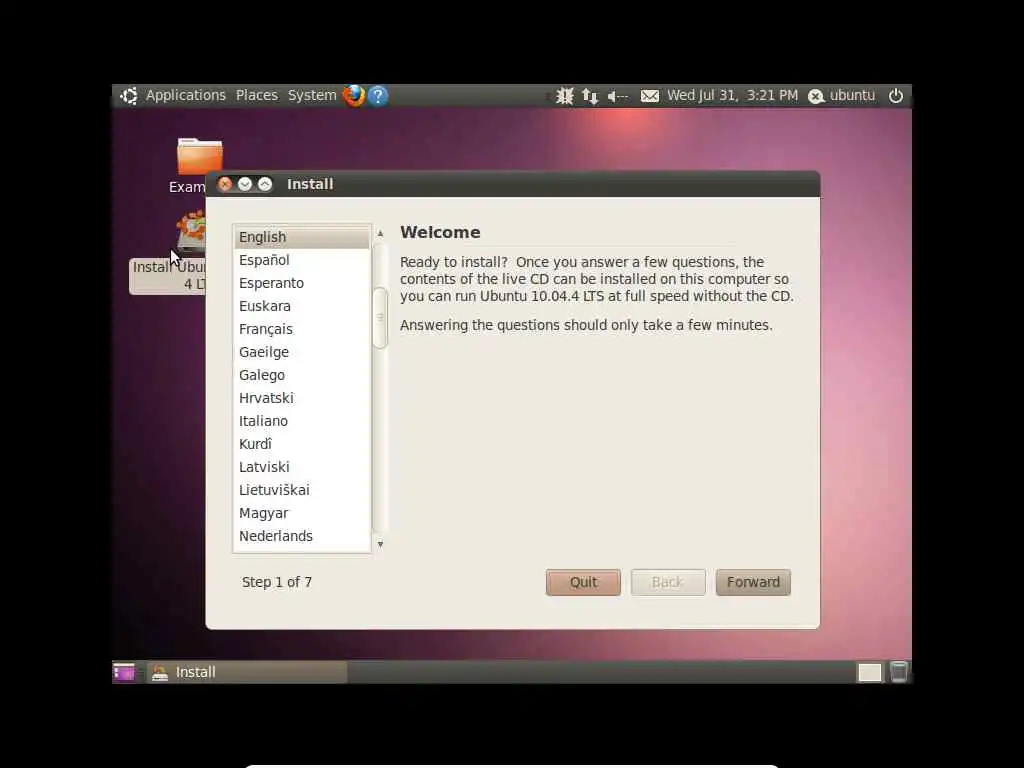Select Kurdî in the language list
The height and width of the screenshot is (768, 1024).
pyautogui.click(x=302, y=444)
